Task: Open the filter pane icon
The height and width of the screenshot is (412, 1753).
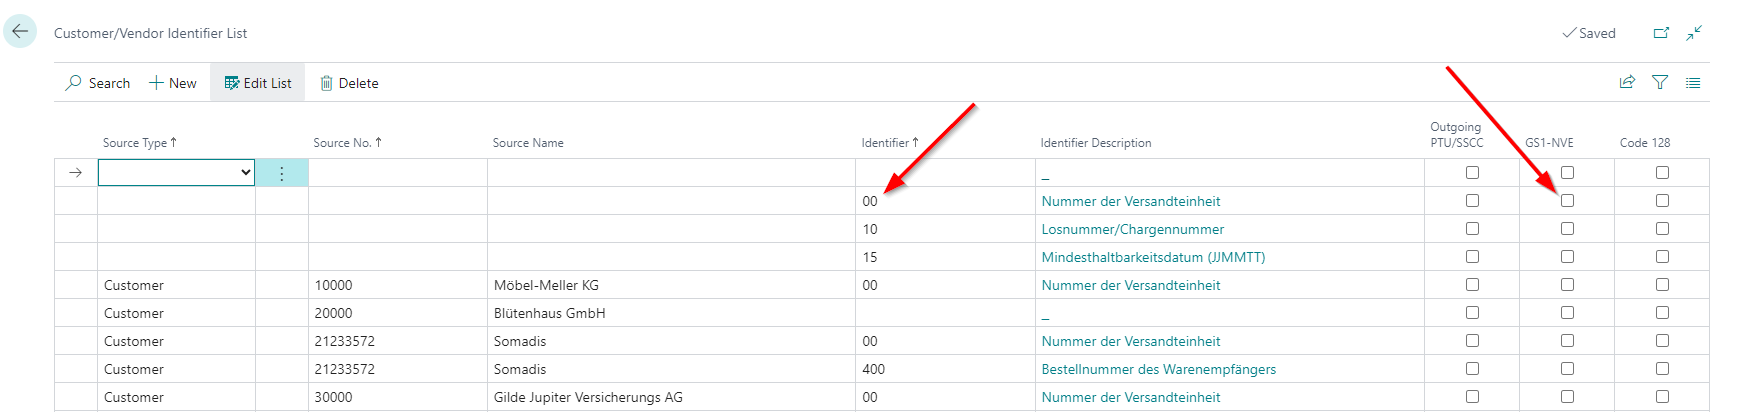Action: tap(1660, 83)
